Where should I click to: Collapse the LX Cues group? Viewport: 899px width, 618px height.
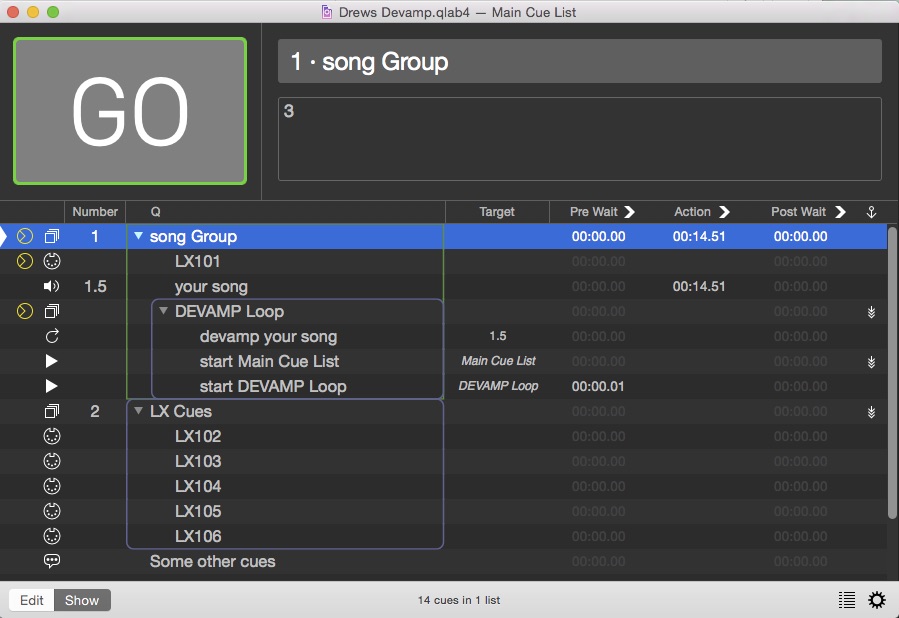pyautogui.click(x=138, y=412)
